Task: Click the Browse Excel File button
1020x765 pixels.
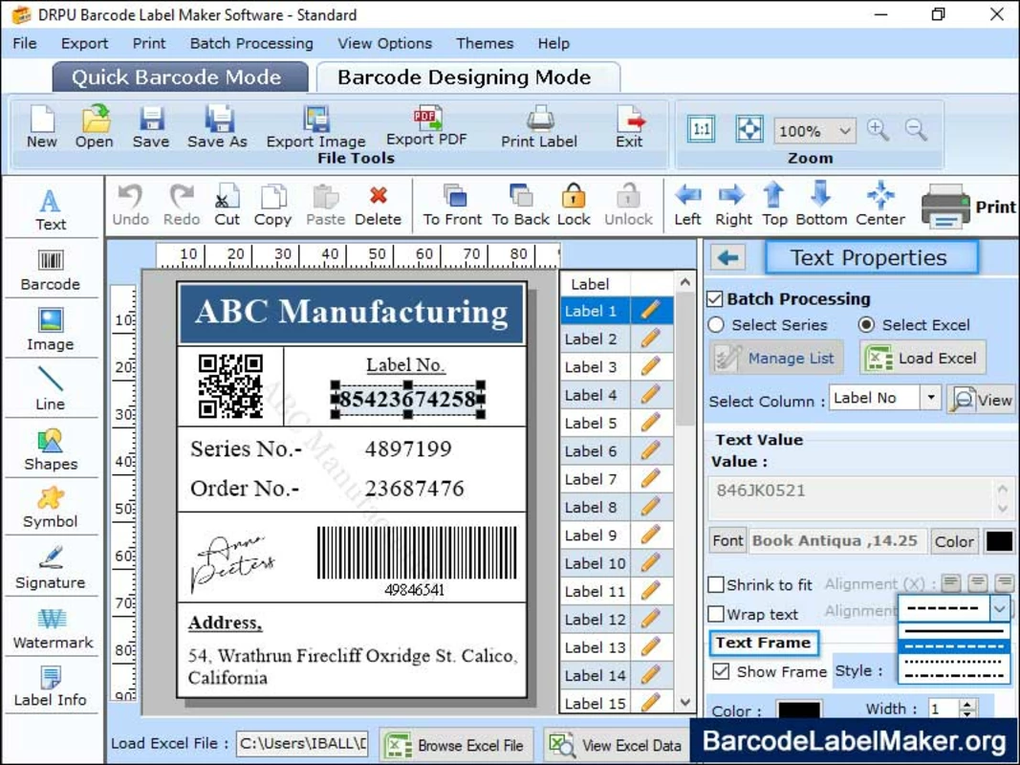Action: [x=455, y=745]
